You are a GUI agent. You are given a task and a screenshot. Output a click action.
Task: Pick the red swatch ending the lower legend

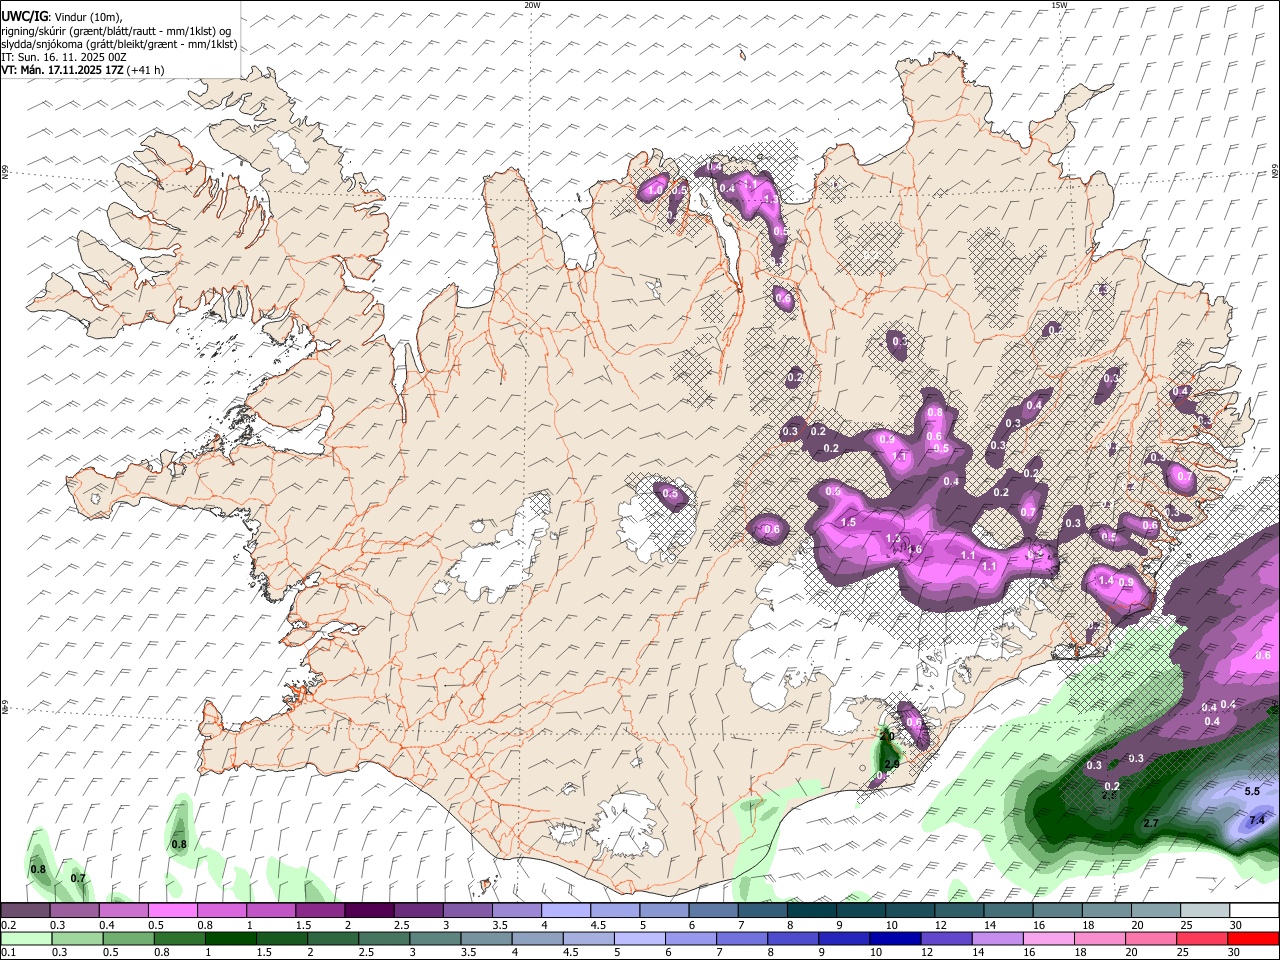tap(1252, 938)
